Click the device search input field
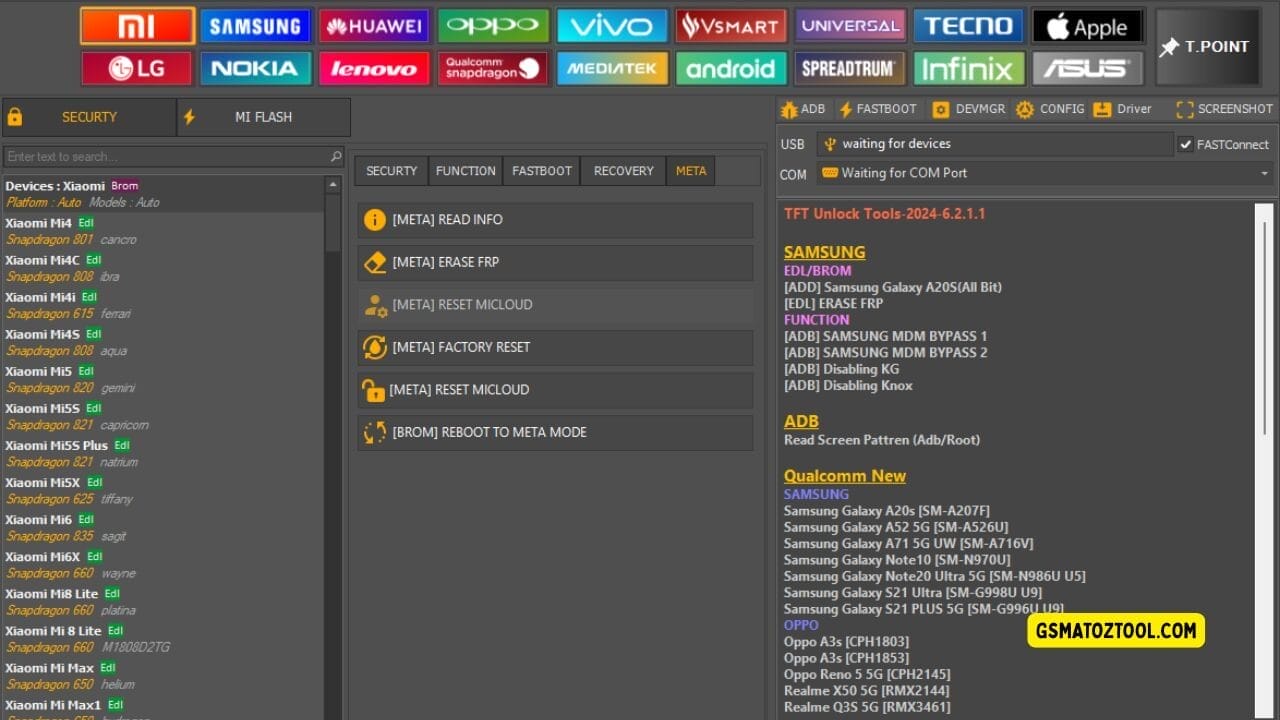The image size is (1280, 720). 160,156
